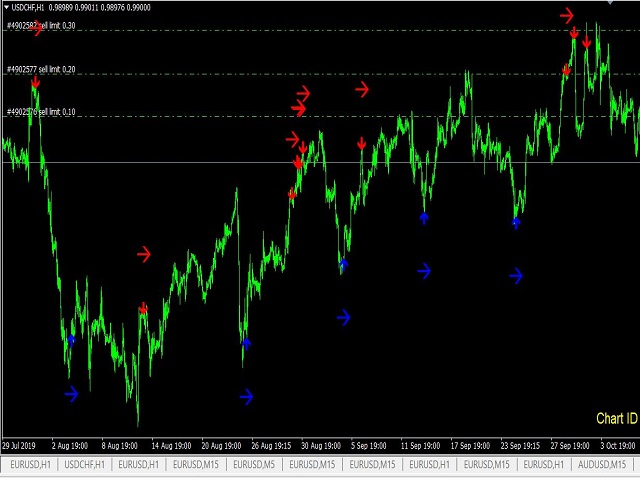Viewport: 640px width, 480px height.
Task: Click the 8 Aug 19:00 time axis label
Action: (x=120, y=446)
